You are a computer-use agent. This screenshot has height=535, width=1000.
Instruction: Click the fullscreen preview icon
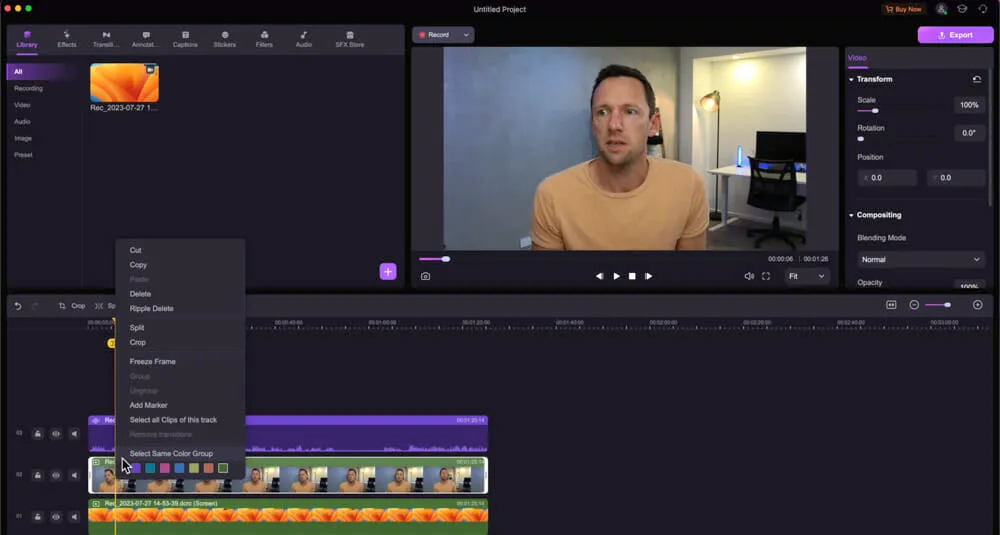pos(766,276)
